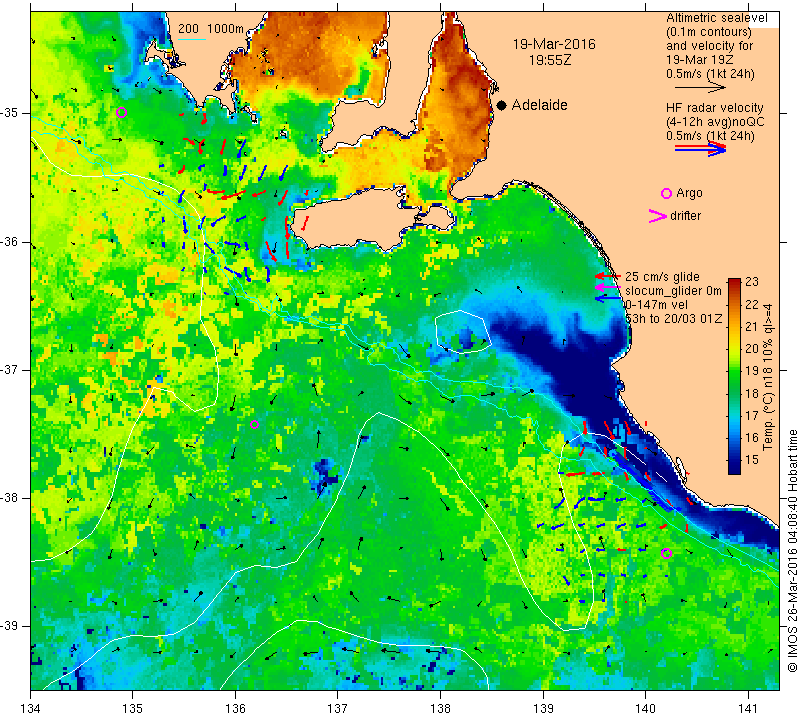Click the '25 cm/s glide' label
Image resolution: width=800 pixels, height=720 pixels.
(x=662, y=277)
